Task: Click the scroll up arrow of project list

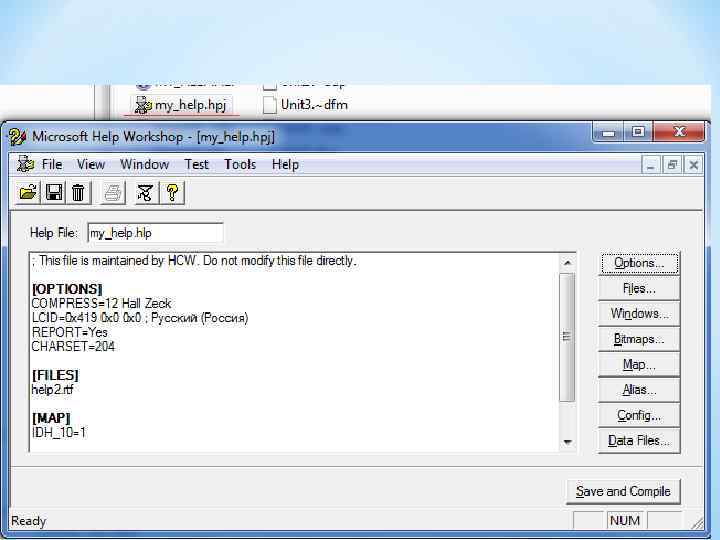Action: 568,263
